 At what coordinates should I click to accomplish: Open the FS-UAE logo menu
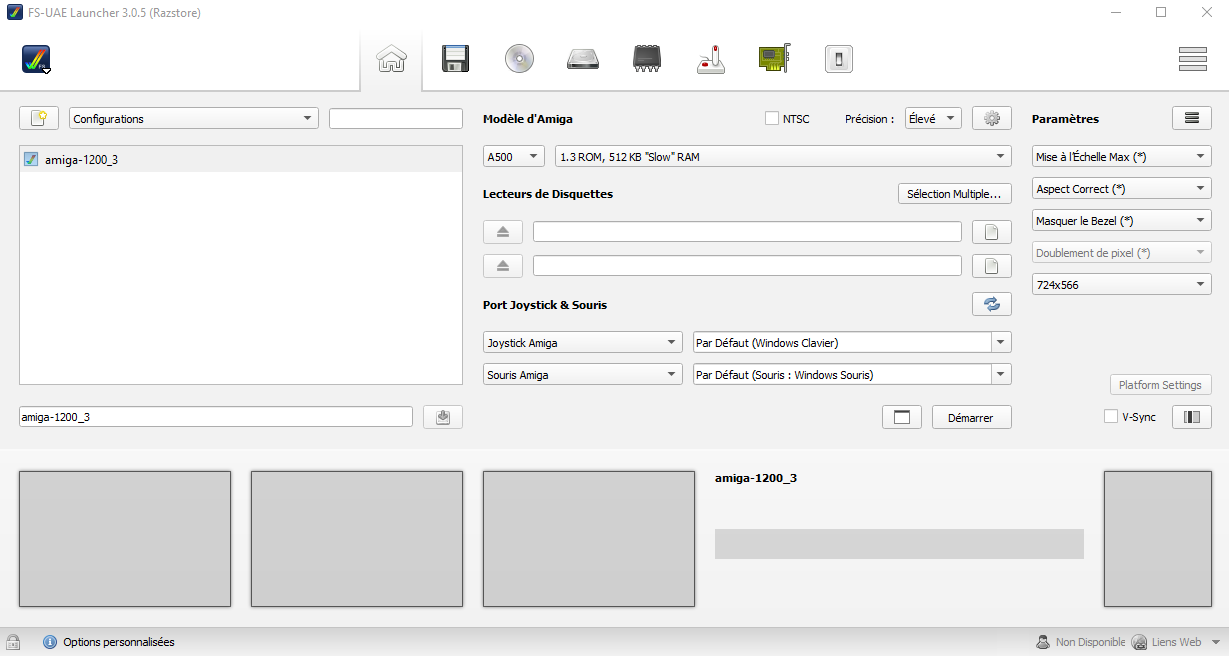tap(37, 60)
